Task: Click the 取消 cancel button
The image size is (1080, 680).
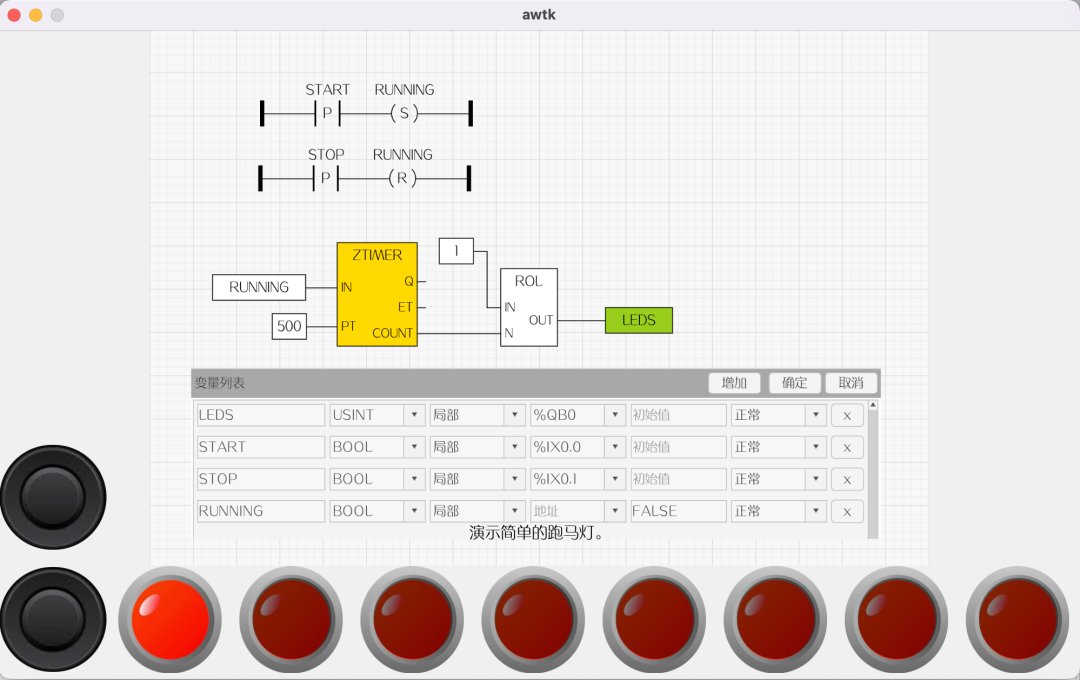Action: point(850,383)
